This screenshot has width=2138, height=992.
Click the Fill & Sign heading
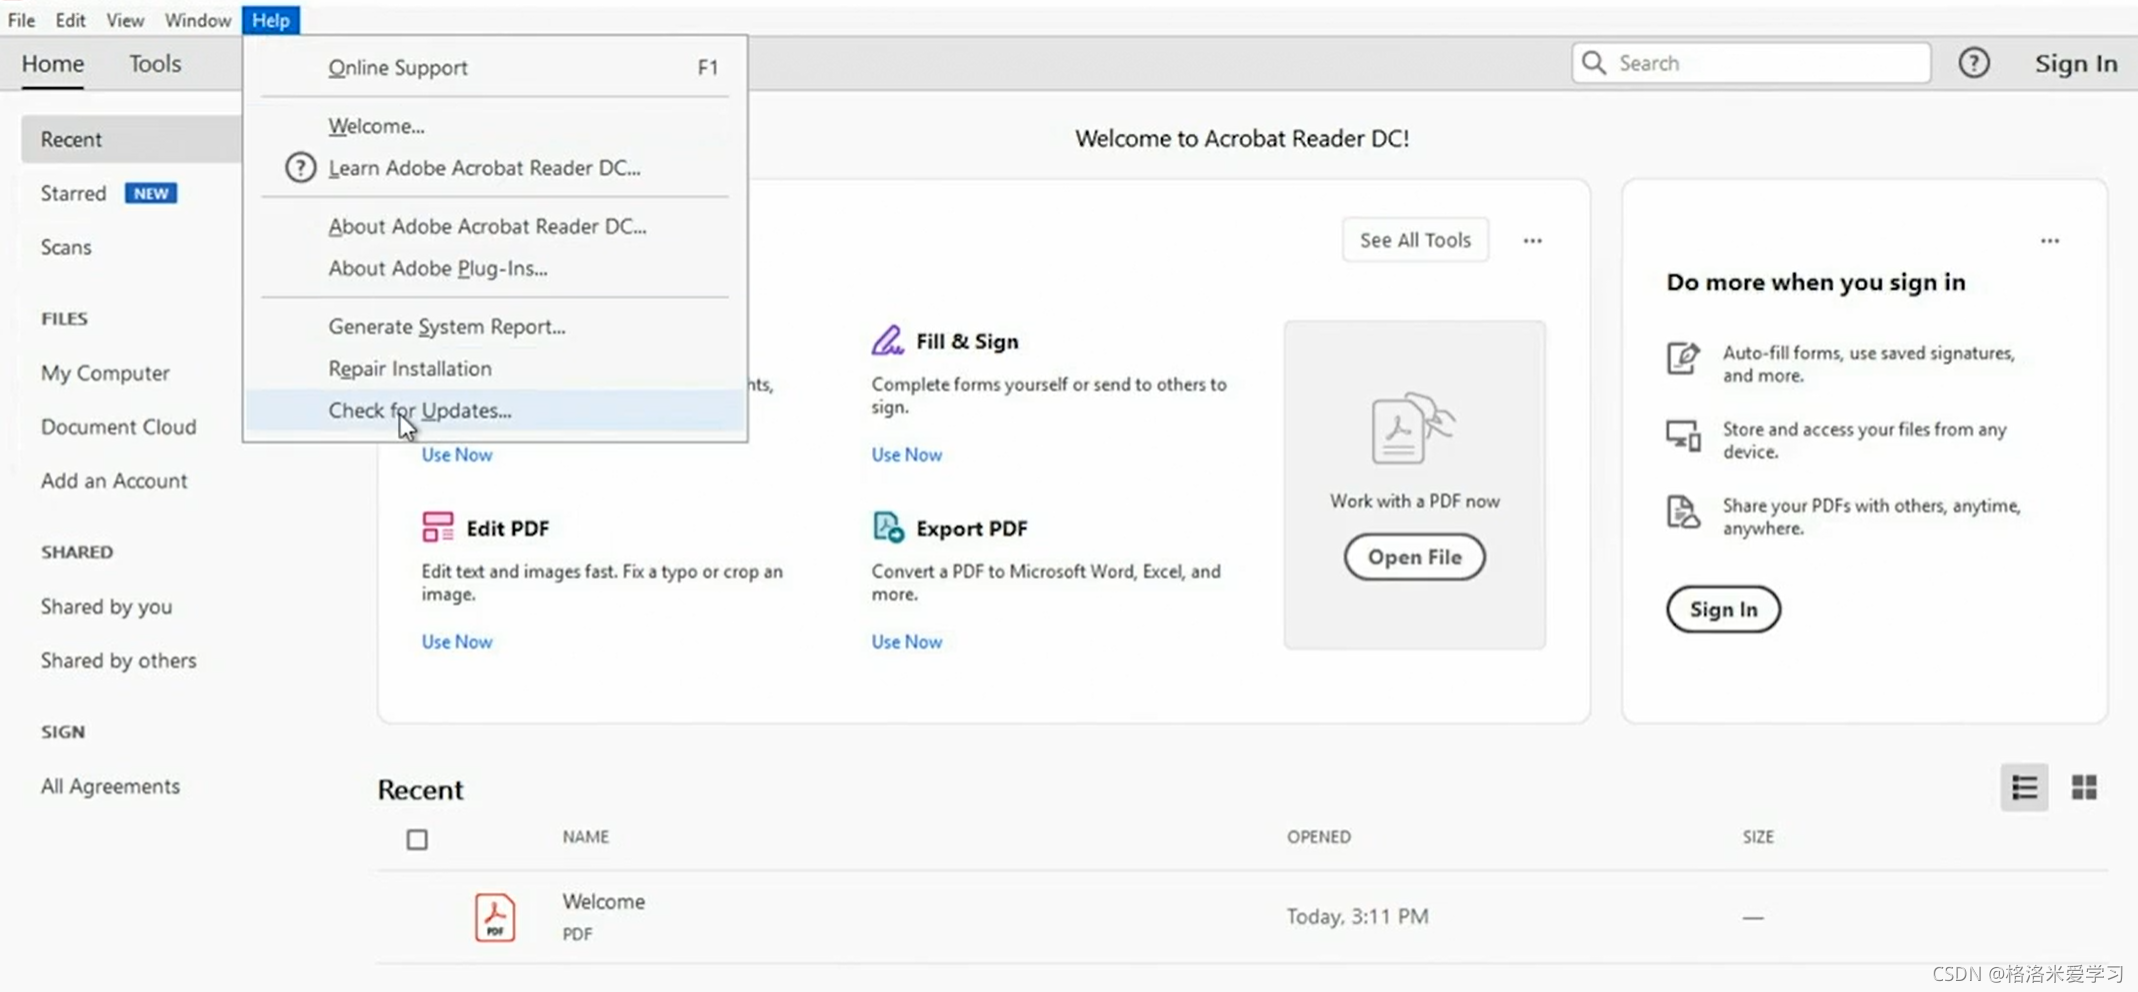[967, 341]
